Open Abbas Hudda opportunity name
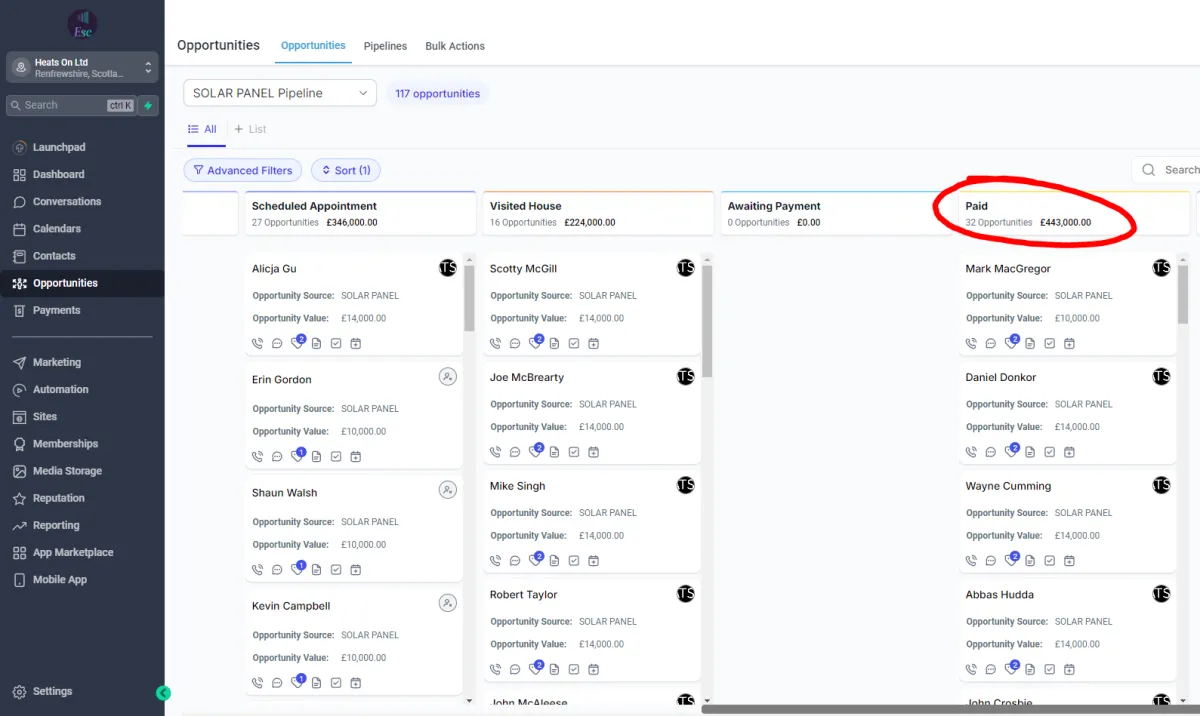This screenshot has height=716, width=1200. [x=999, y=594]
